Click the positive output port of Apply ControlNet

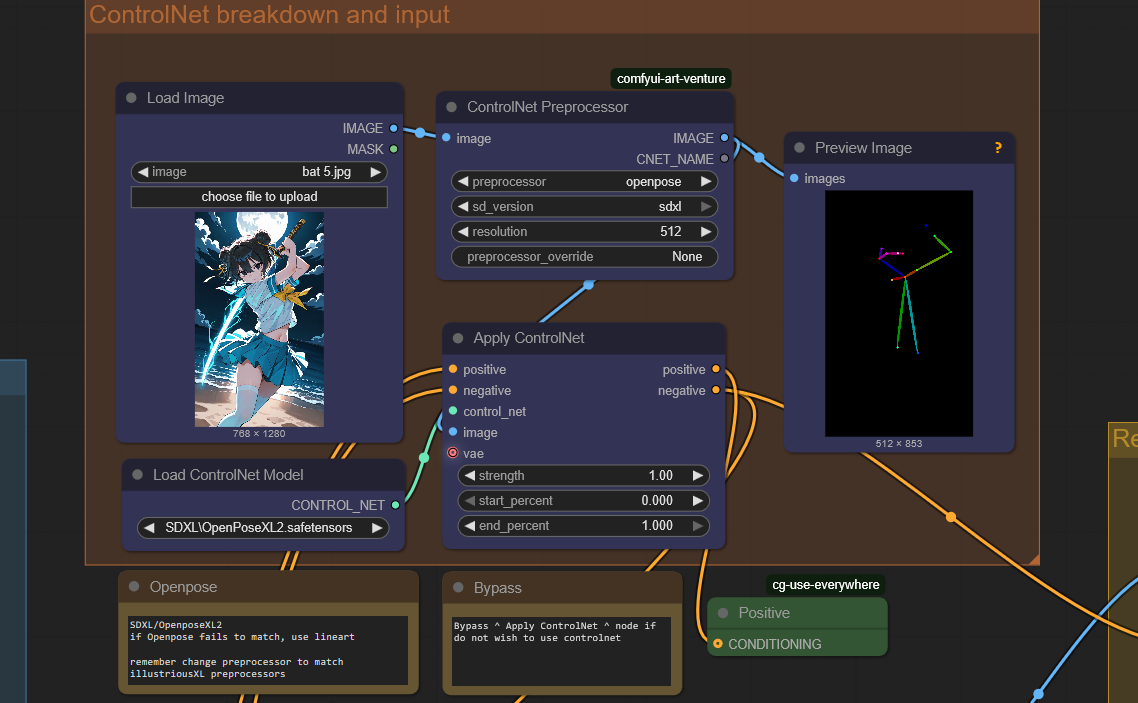[x=716, y=369]
